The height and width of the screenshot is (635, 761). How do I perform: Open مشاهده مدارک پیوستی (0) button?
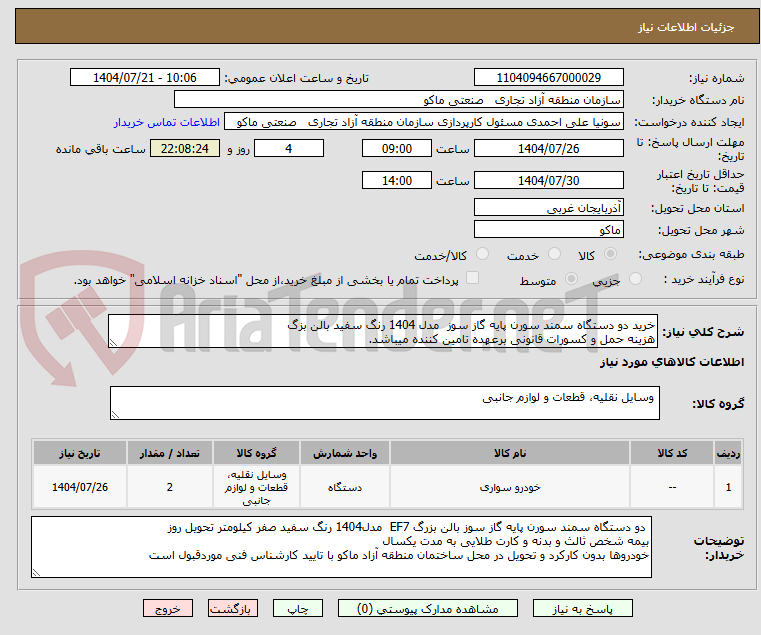pyautogui.click(x=428, y=608)
